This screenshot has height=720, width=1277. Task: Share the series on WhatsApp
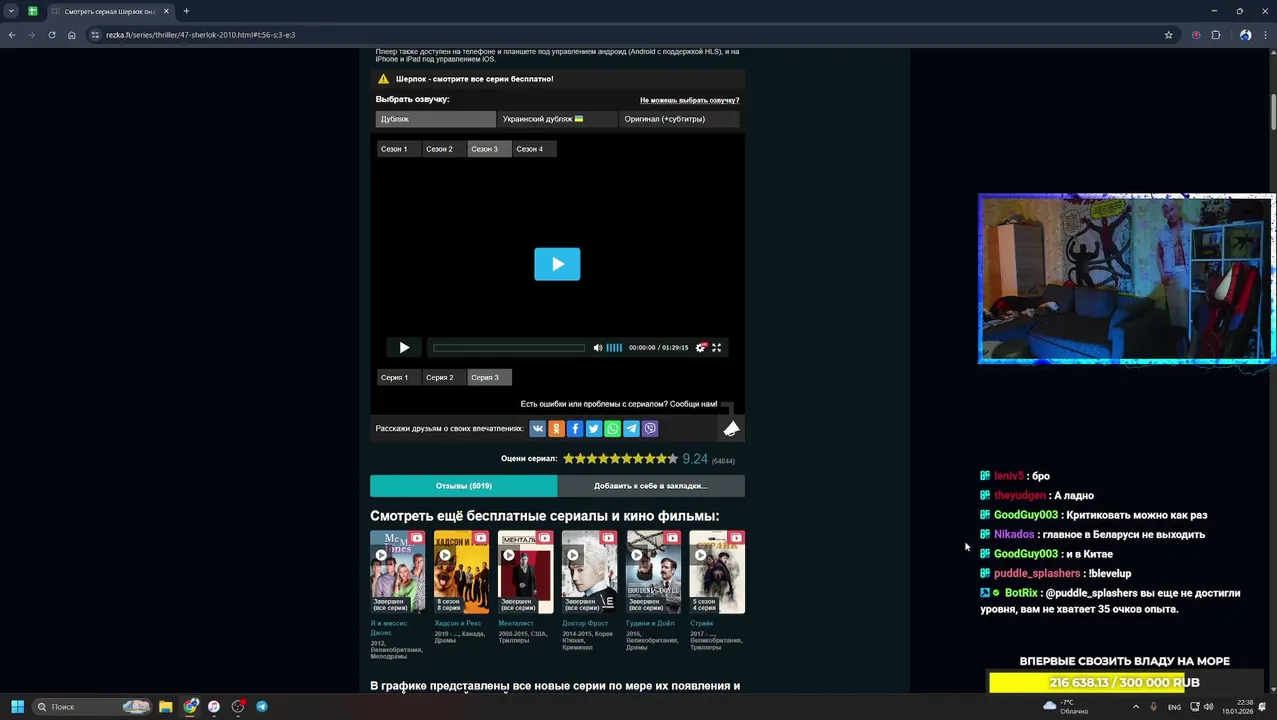coord(612,428)
